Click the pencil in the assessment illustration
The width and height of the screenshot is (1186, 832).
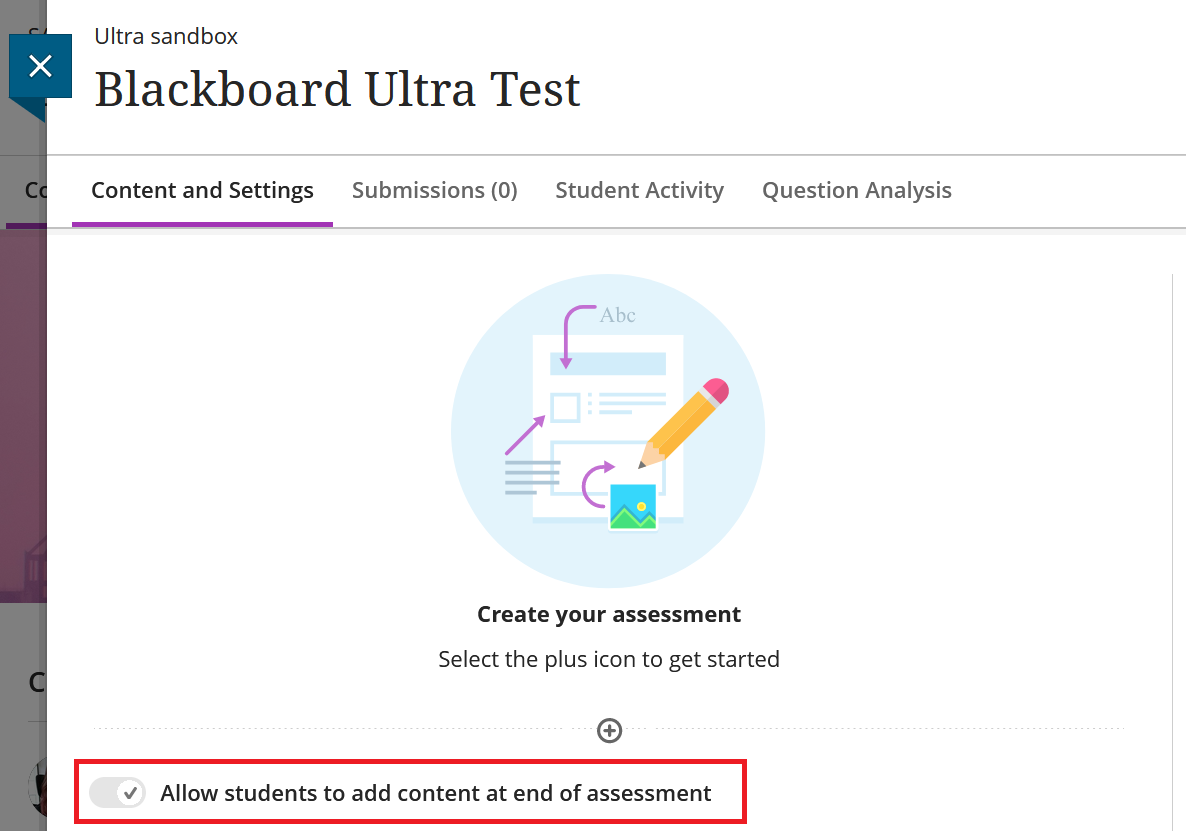pyautogui.click(x=685, y=422)
